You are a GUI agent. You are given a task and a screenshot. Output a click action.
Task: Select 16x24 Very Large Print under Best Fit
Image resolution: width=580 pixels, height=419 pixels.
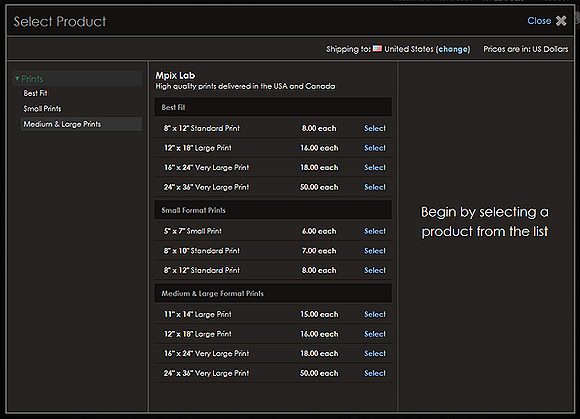pyautogui.click(x=375, y=168)
